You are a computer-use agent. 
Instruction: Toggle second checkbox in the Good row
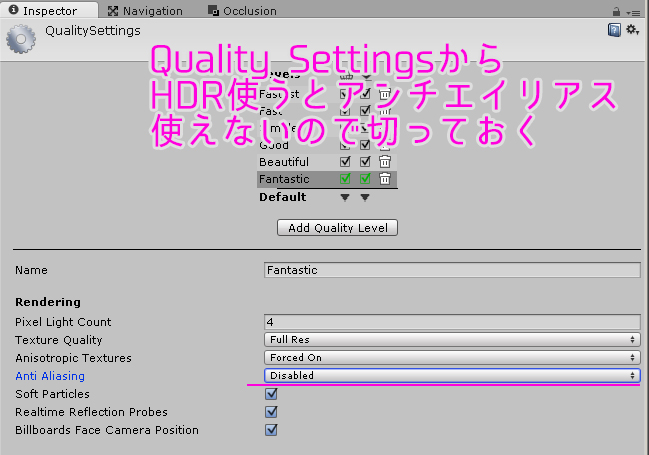pos(365,145)
